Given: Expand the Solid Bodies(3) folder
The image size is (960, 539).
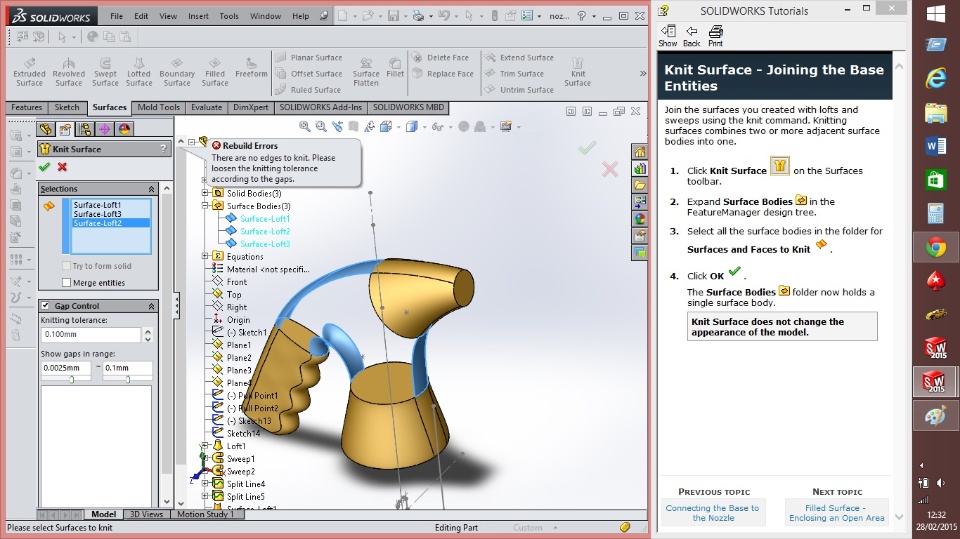Looking at the screenshot, I should (206, 193).
